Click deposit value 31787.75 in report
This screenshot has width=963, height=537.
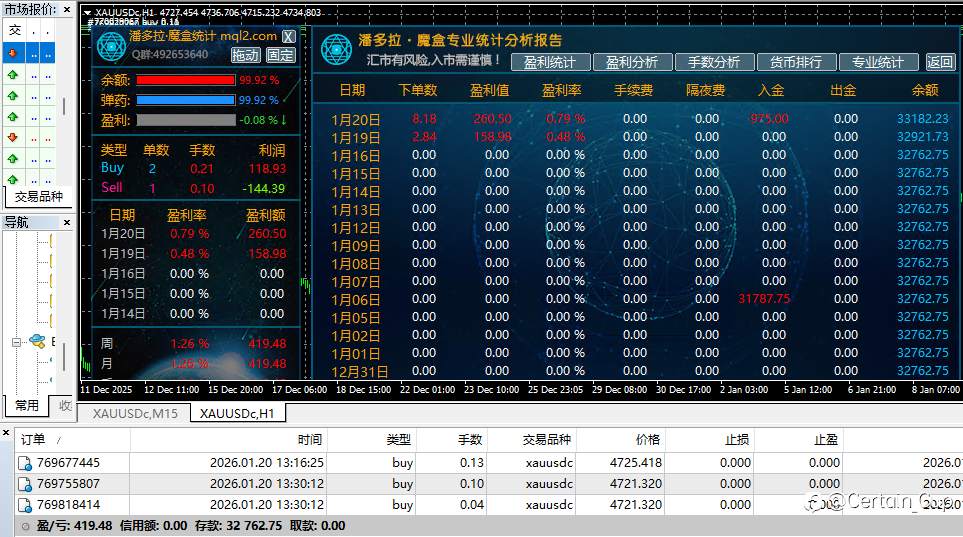[764, 299]
